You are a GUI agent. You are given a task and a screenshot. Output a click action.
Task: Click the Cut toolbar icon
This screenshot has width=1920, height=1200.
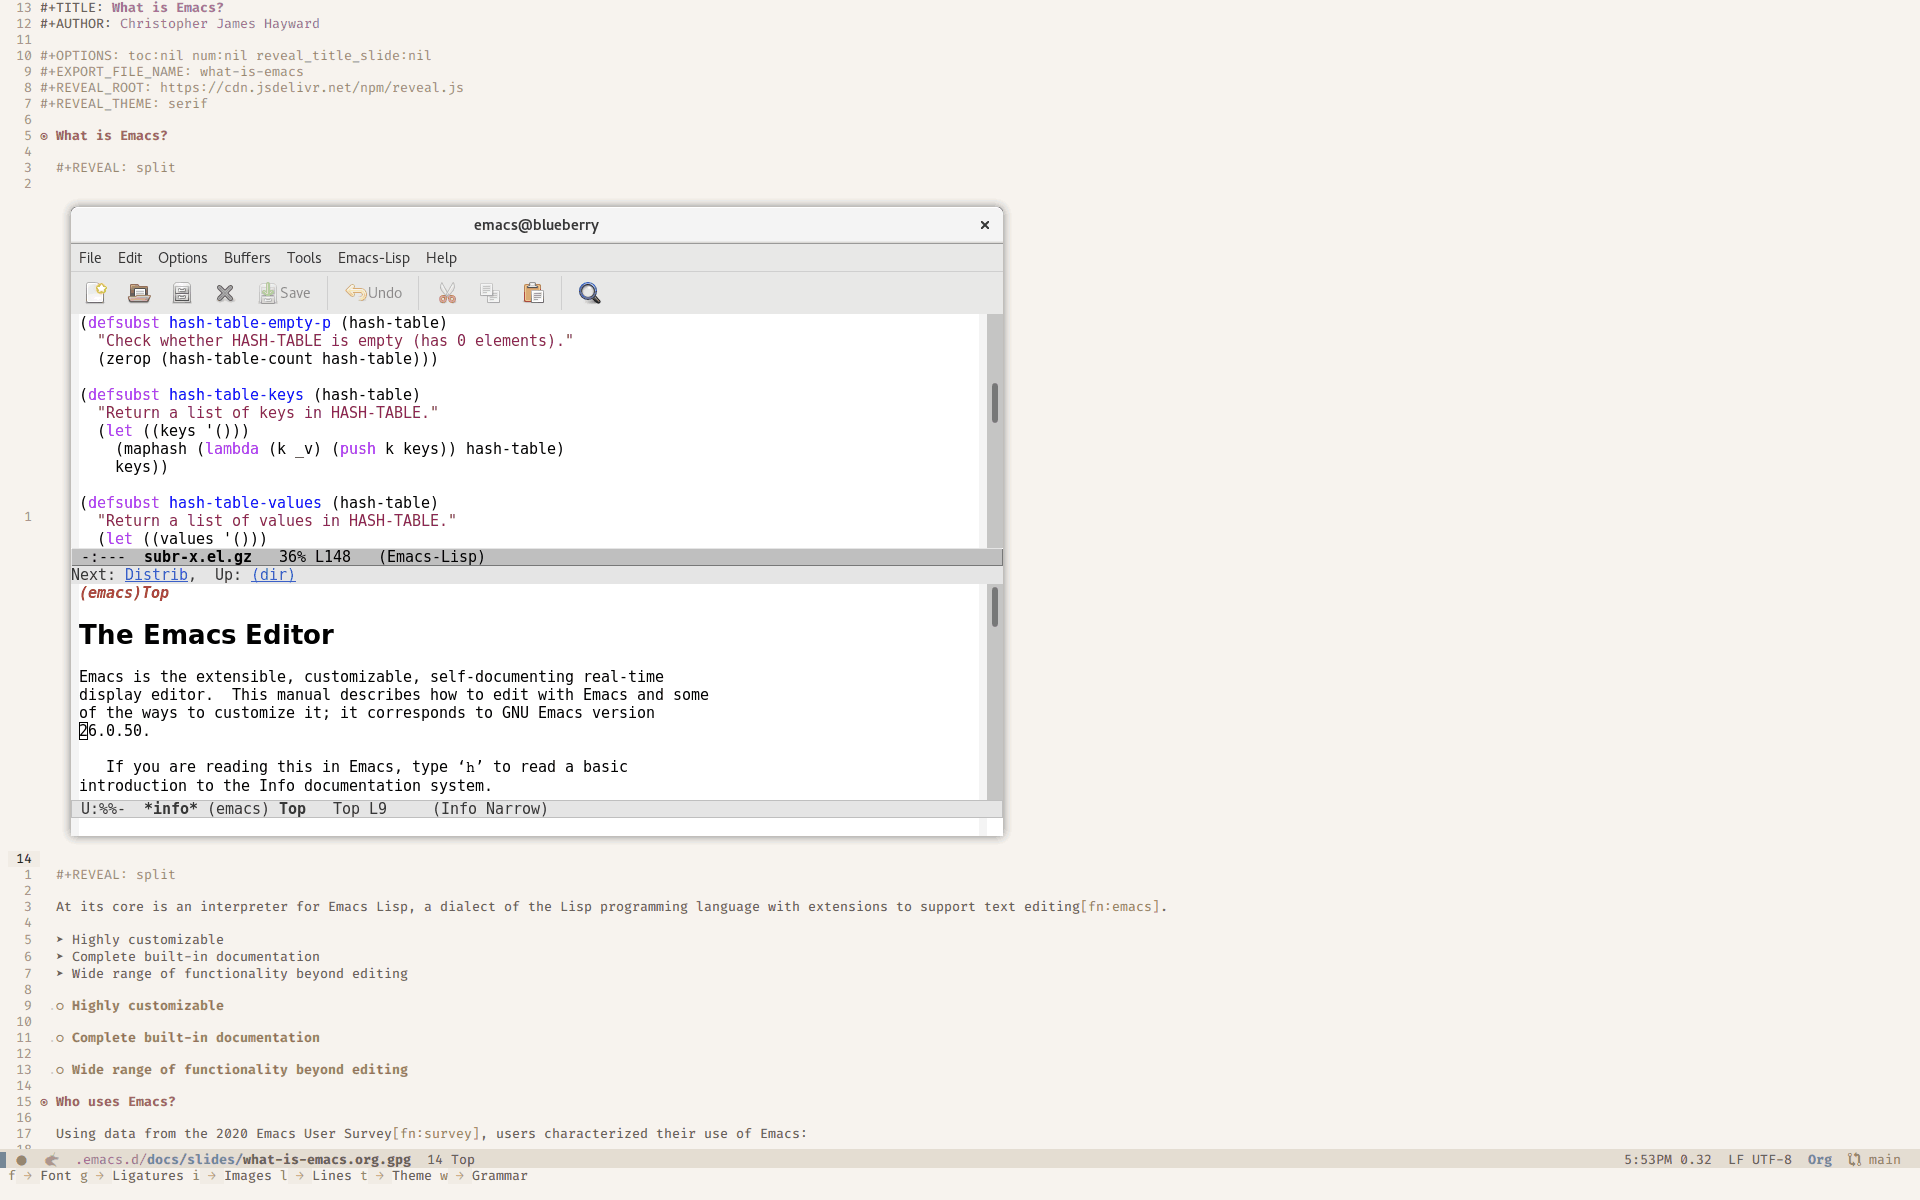(446, 293)
